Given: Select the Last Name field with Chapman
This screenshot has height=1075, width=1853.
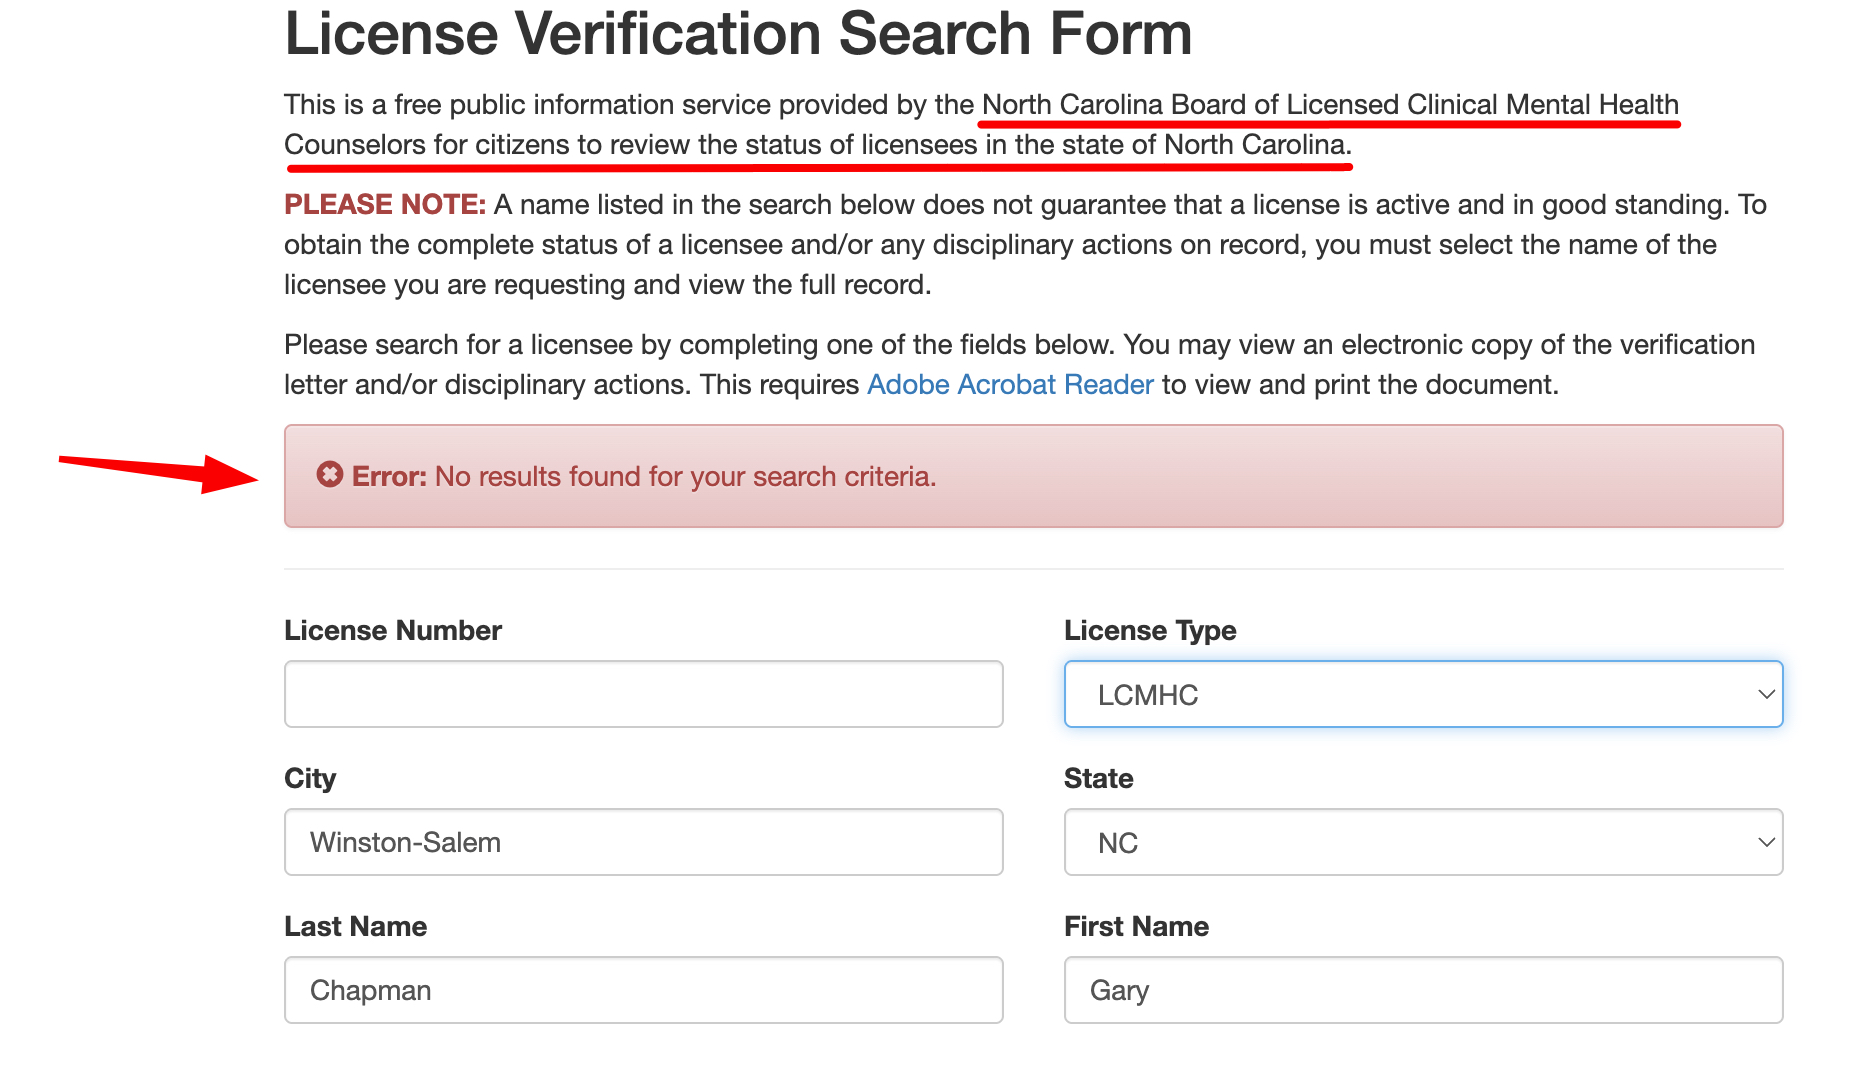Looking at the screenshot, I should (643, 990).
